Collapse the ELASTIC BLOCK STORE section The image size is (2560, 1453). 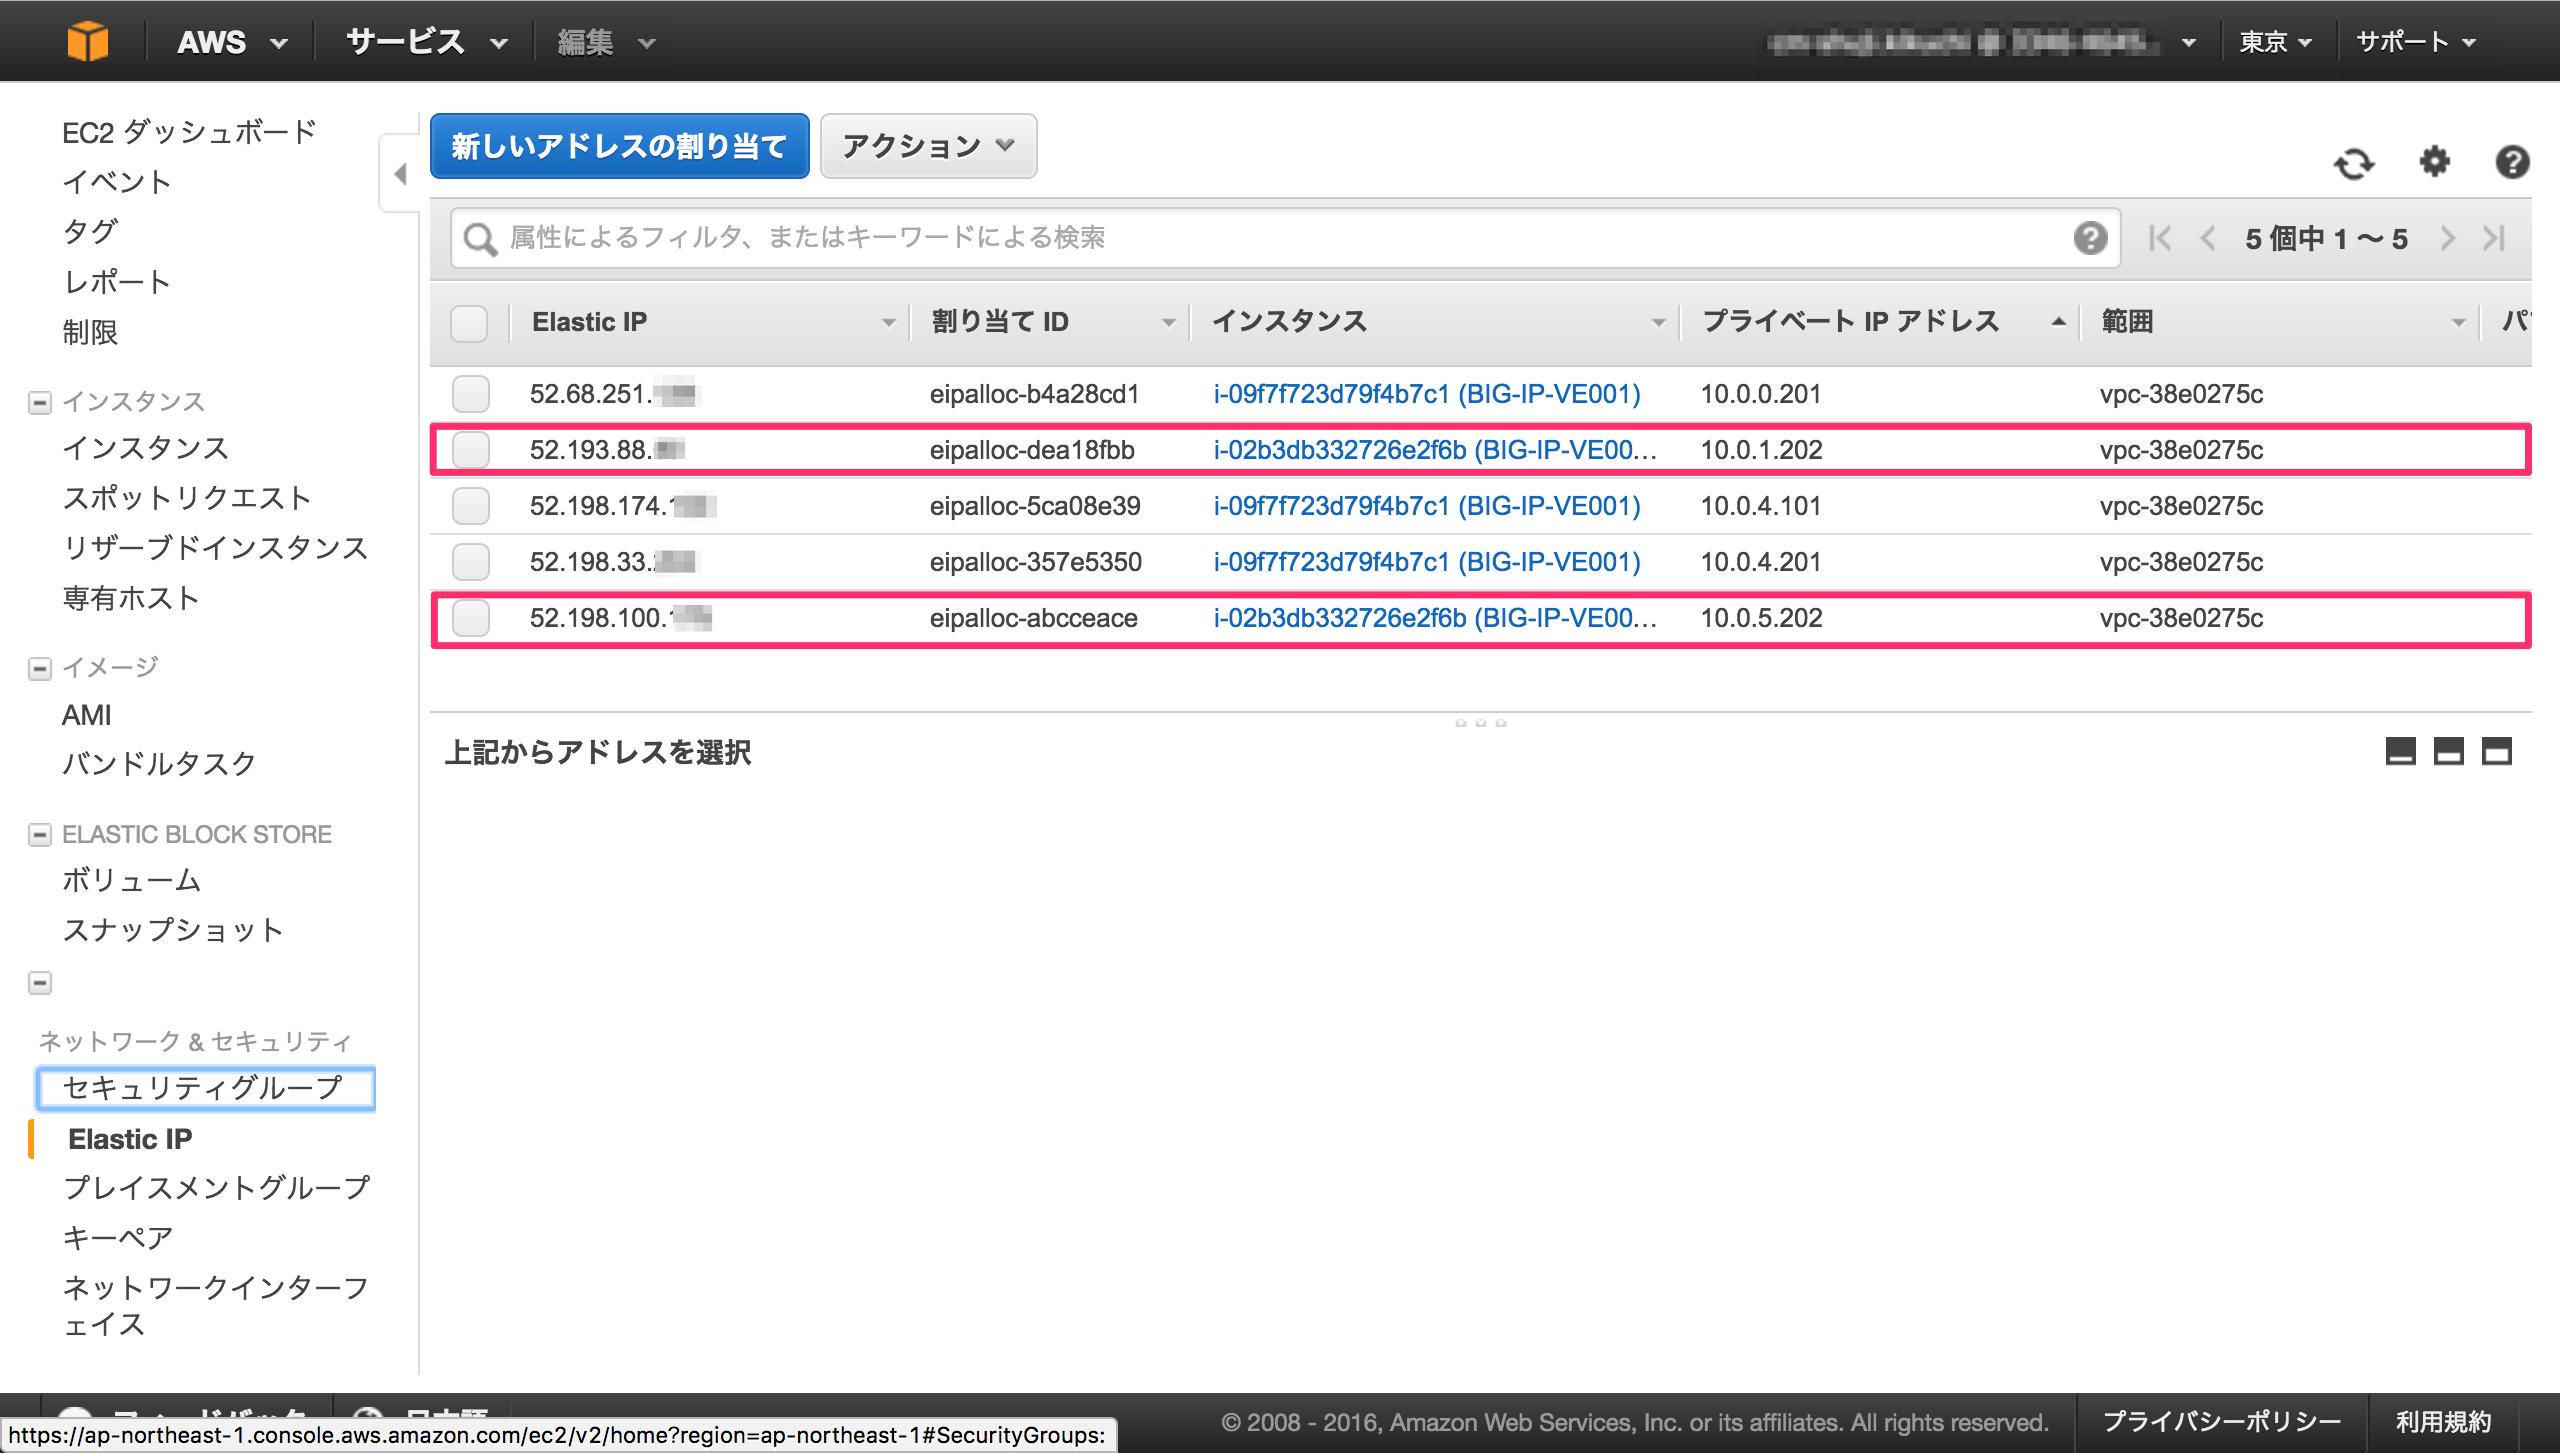pos(40,835)
